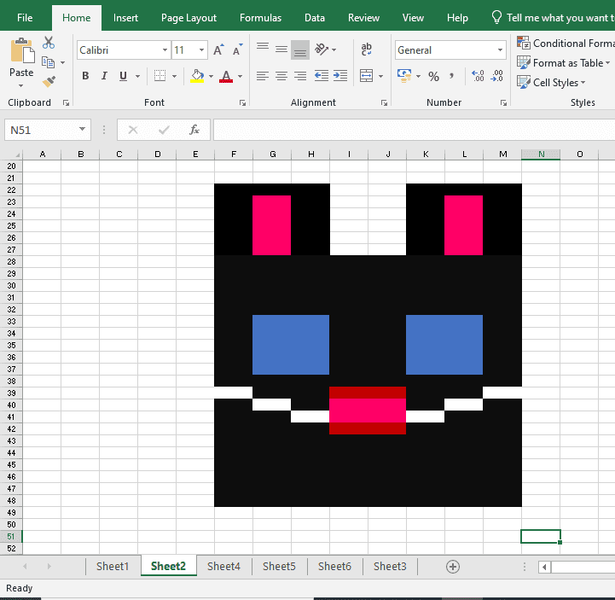Open the font color dropdown arrow
This screenshot has height=600, width=615.
click(x=240, y=76)
